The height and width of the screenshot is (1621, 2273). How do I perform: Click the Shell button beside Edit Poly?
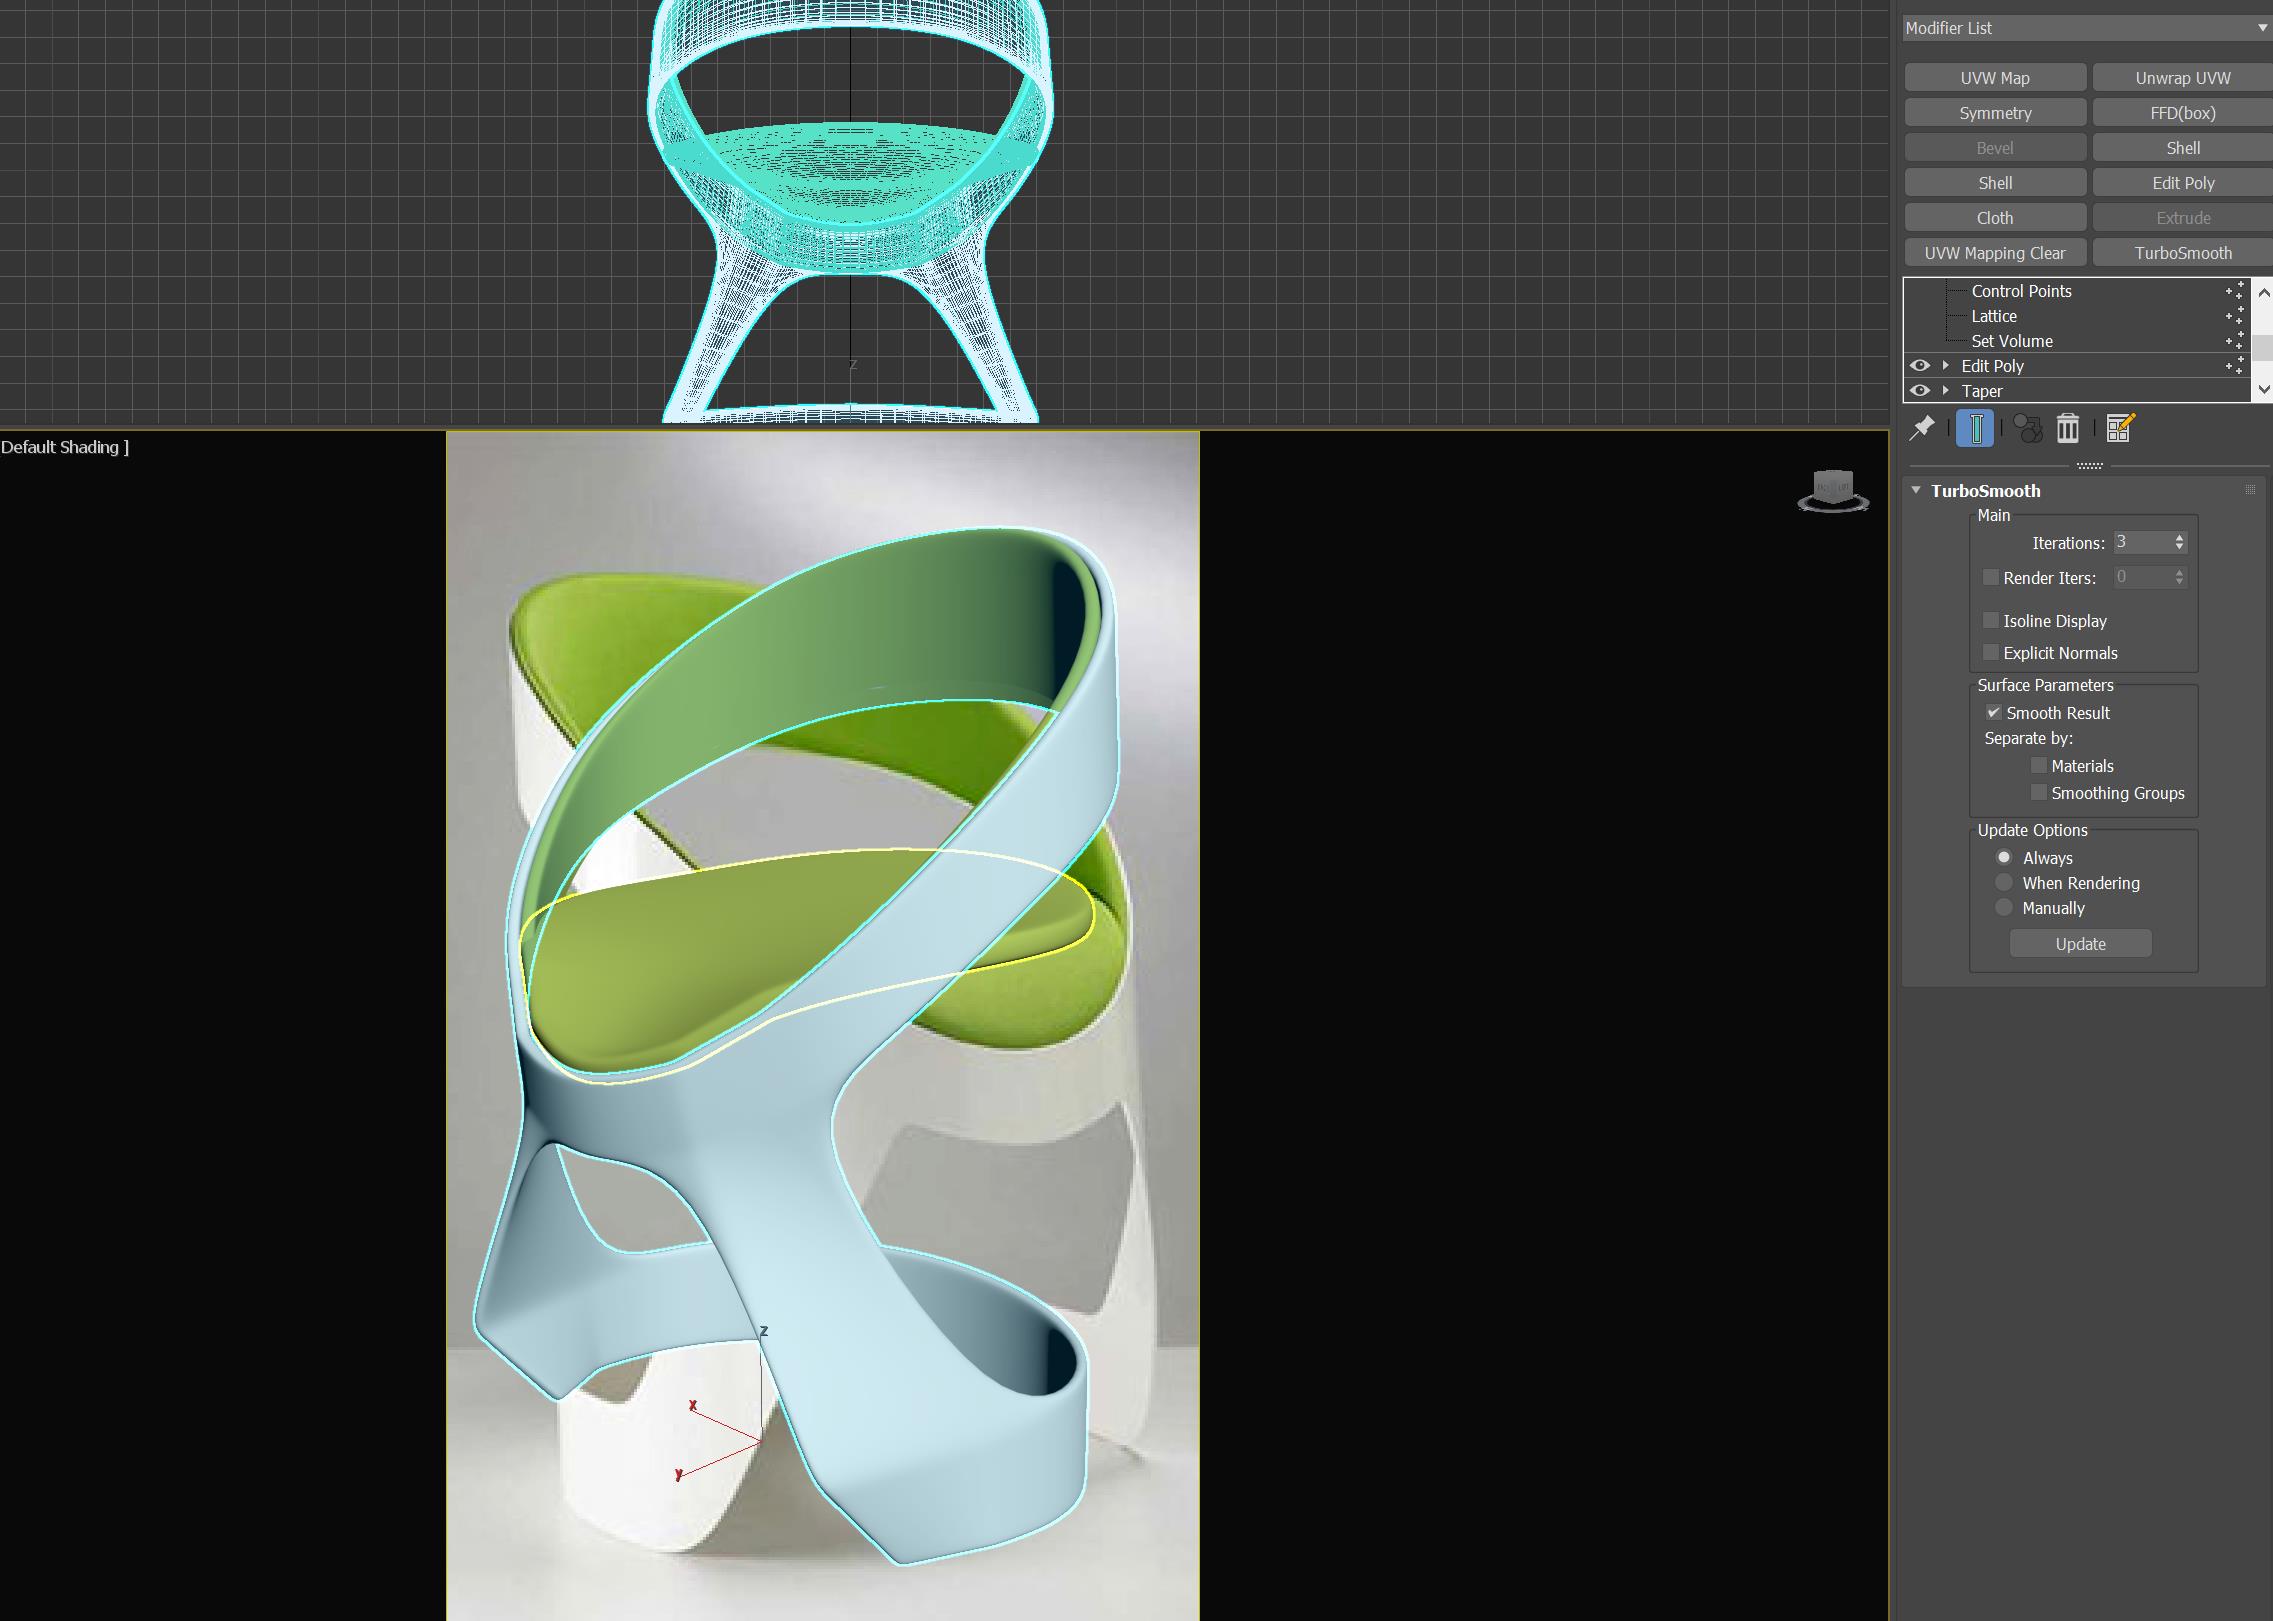[1995, 183]
